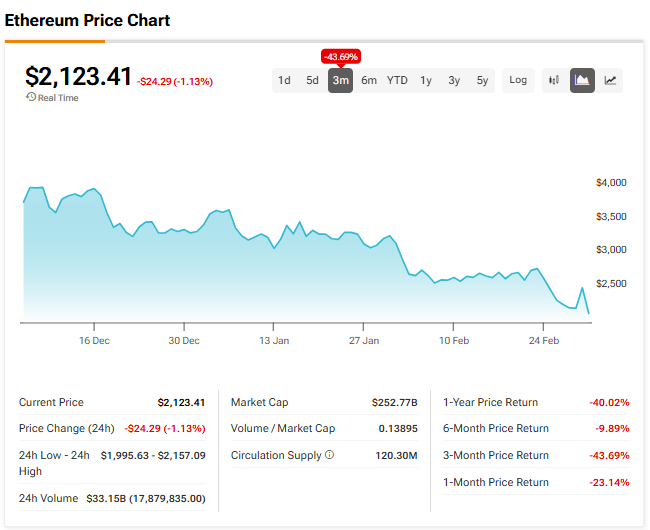Click the Circulation Supply value 120.30M

coord(396,455)
